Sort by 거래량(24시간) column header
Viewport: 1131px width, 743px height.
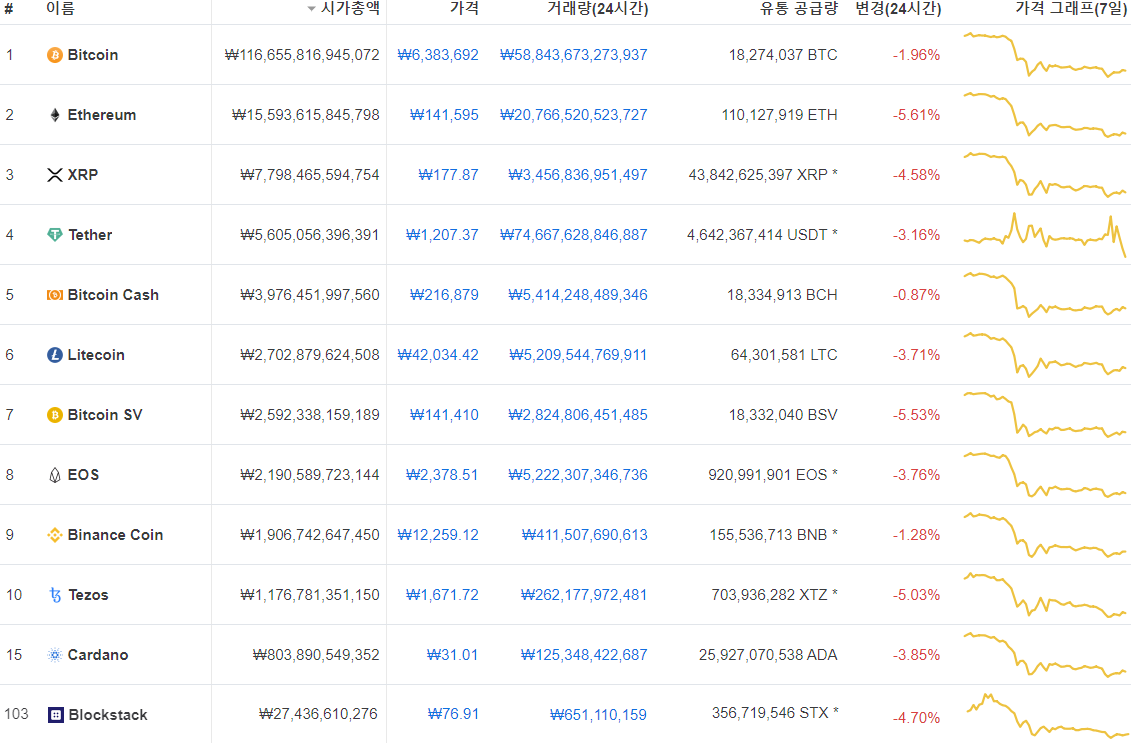597,9
